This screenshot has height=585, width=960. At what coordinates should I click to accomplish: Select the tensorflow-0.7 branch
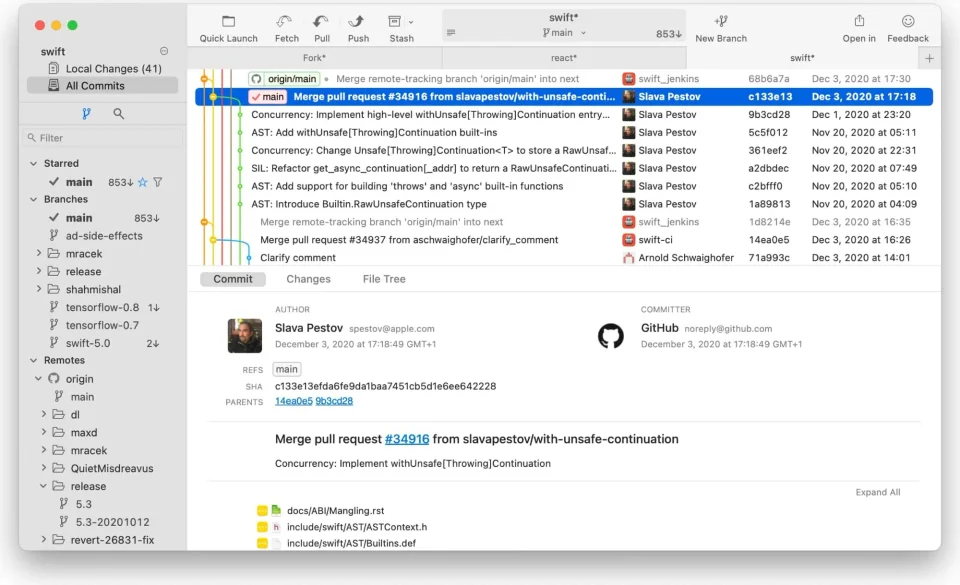pos(103,325)
